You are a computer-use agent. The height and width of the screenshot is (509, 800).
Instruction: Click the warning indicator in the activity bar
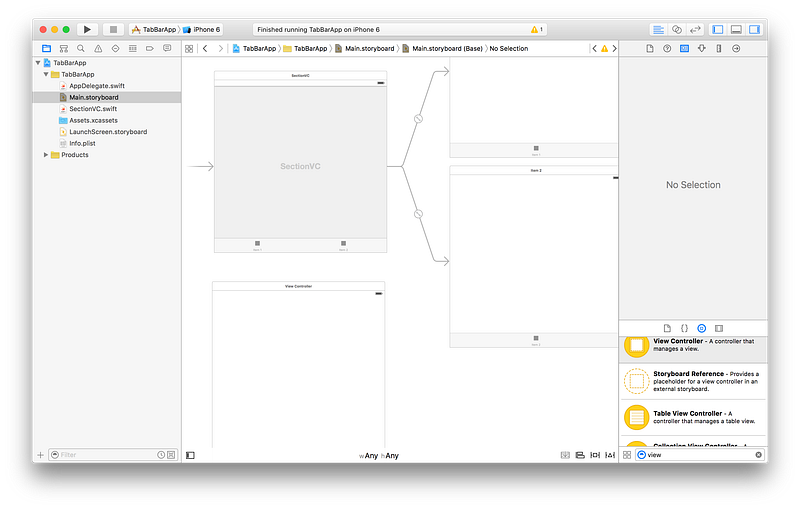click(536, 30)
